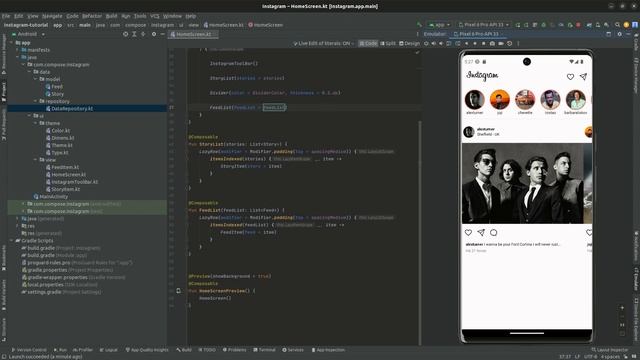Screen dimensions: 640x360
Task: Click Expand All icon in Project panel
Action: (x=134, y=34)
